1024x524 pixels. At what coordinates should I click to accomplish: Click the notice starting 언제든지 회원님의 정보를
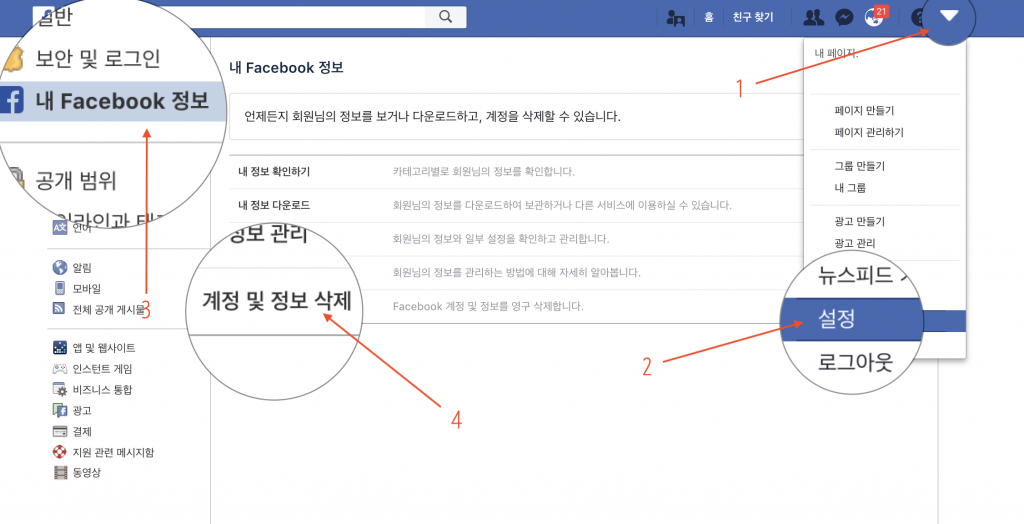coord(432,116)
